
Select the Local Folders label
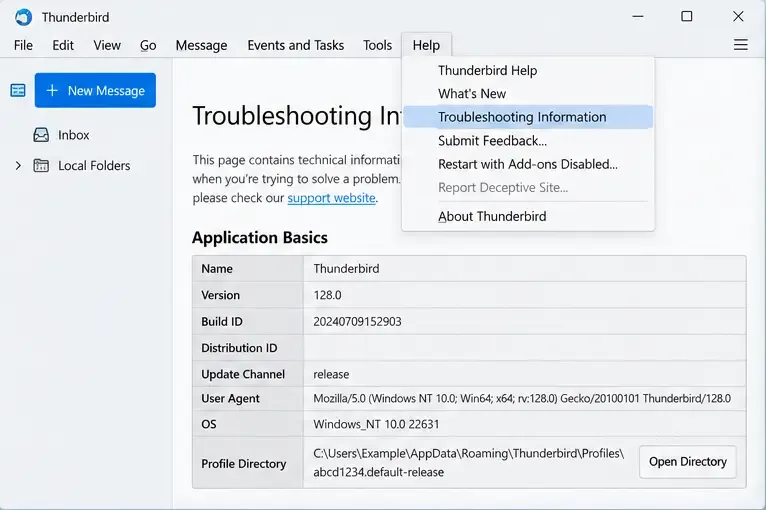(x=94, y=166)
